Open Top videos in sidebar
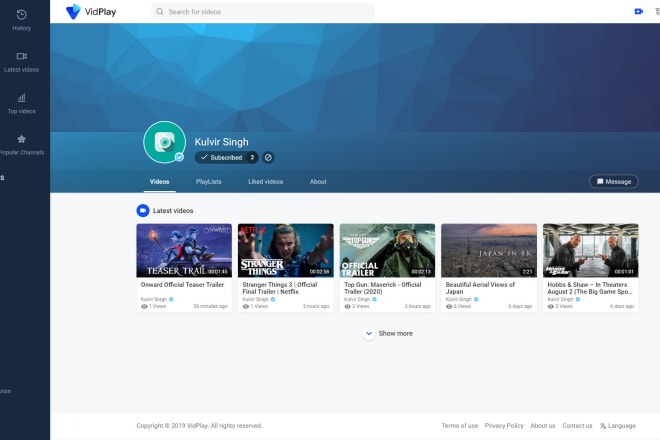 click(x=21, y=104)
